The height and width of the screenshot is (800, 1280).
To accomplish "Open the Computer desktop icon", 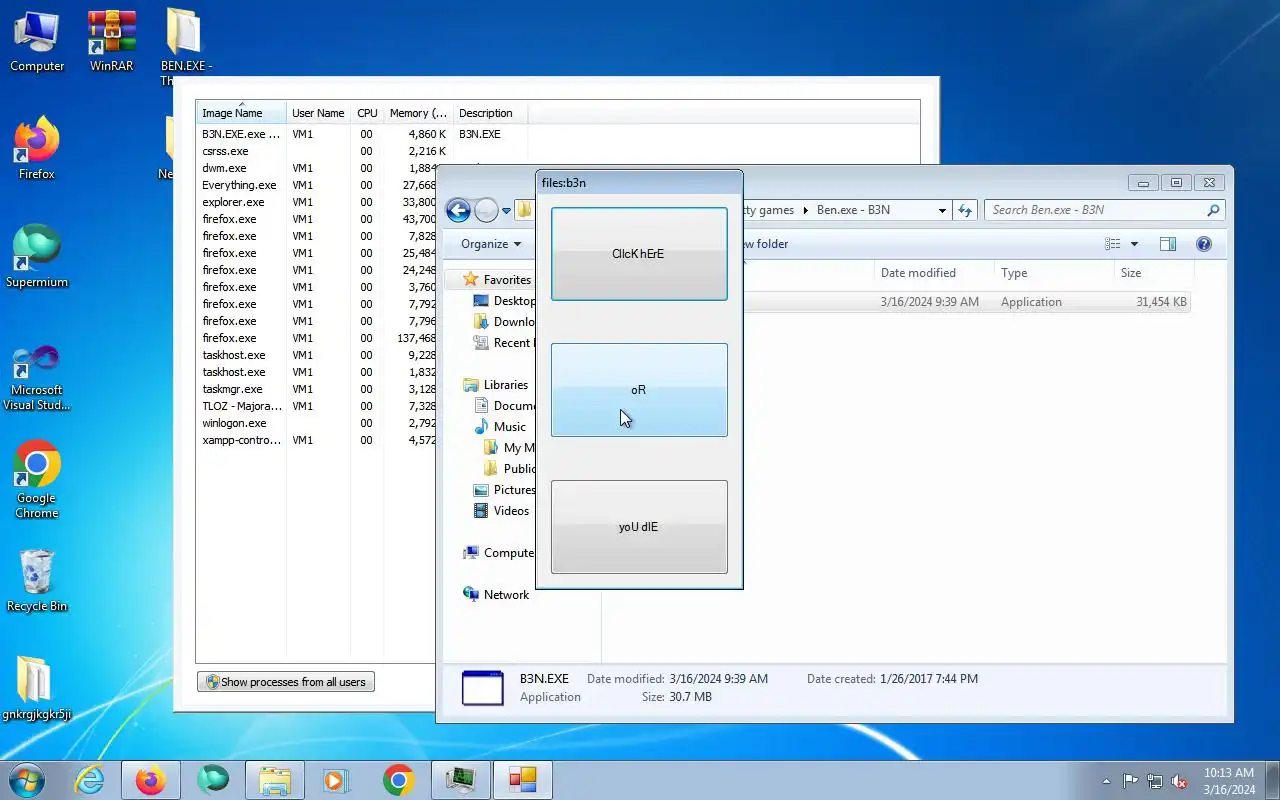I will [37, 42].
